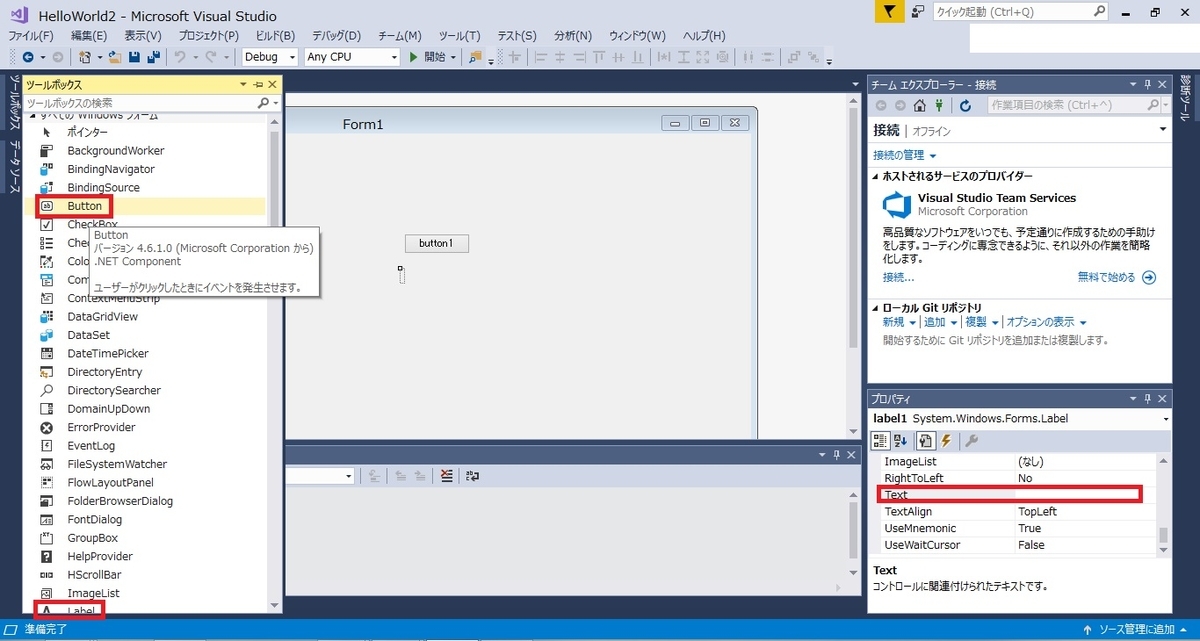Select DateTimePicker in the Toolbox
Image resolution: width=1200 pixels, height=641 pixels.
107,353
